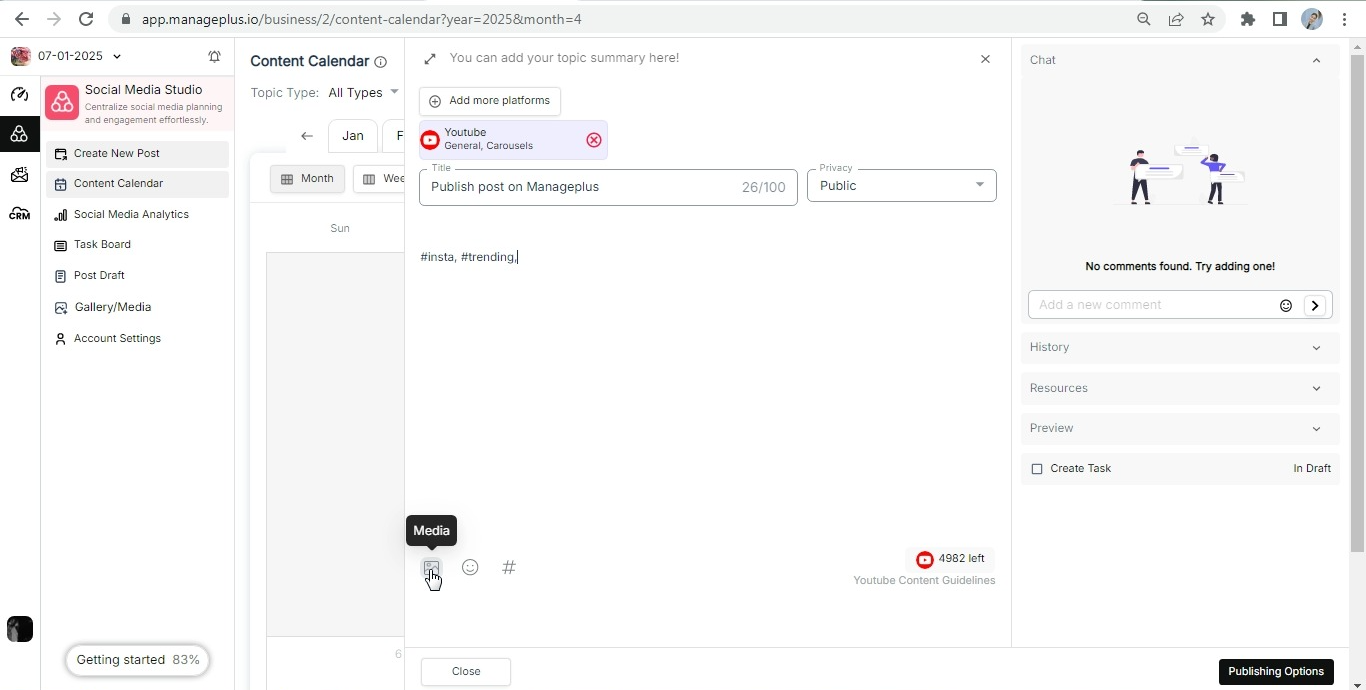Click the user avatar in the sidebar

19,629
